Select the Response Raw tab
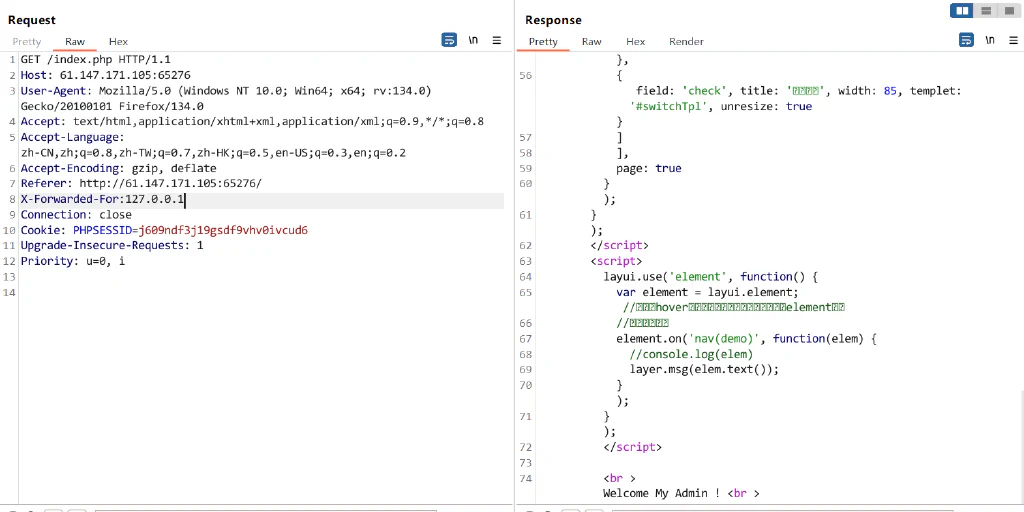 tap(592, 41)
